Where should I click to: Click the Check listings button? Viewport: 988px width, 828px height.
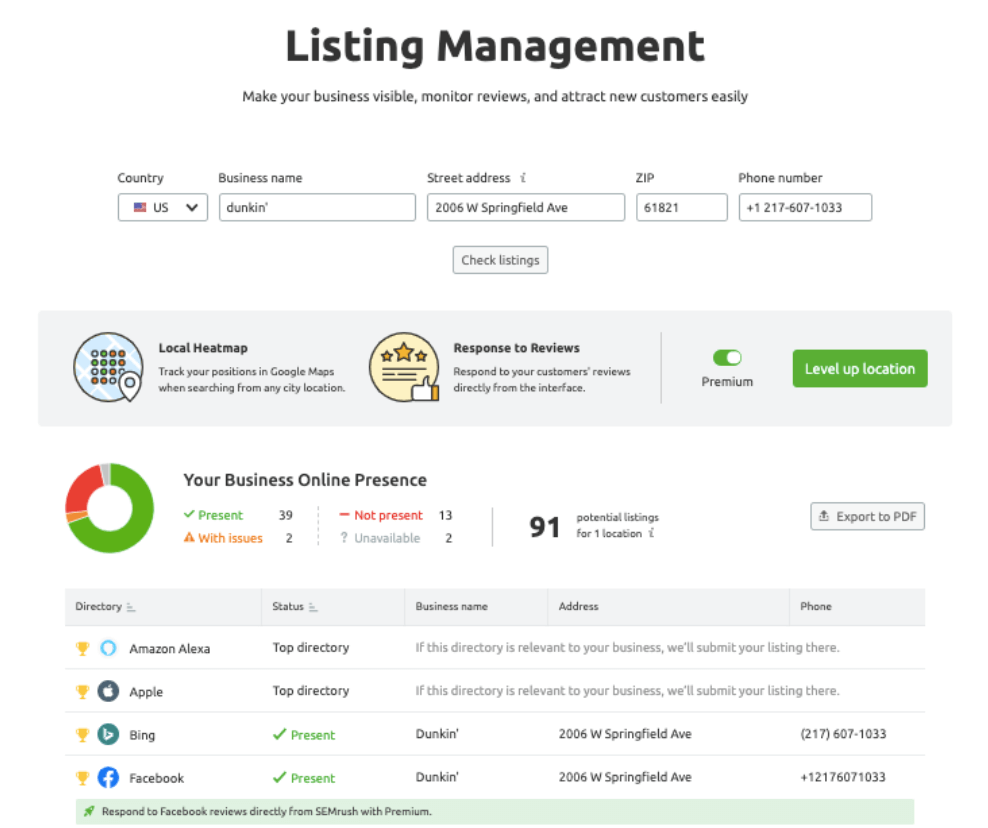500,260
